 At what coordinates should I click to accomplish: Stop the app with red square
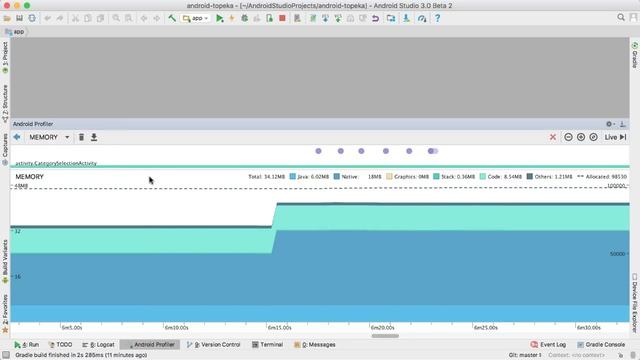[x=282, y=18]
